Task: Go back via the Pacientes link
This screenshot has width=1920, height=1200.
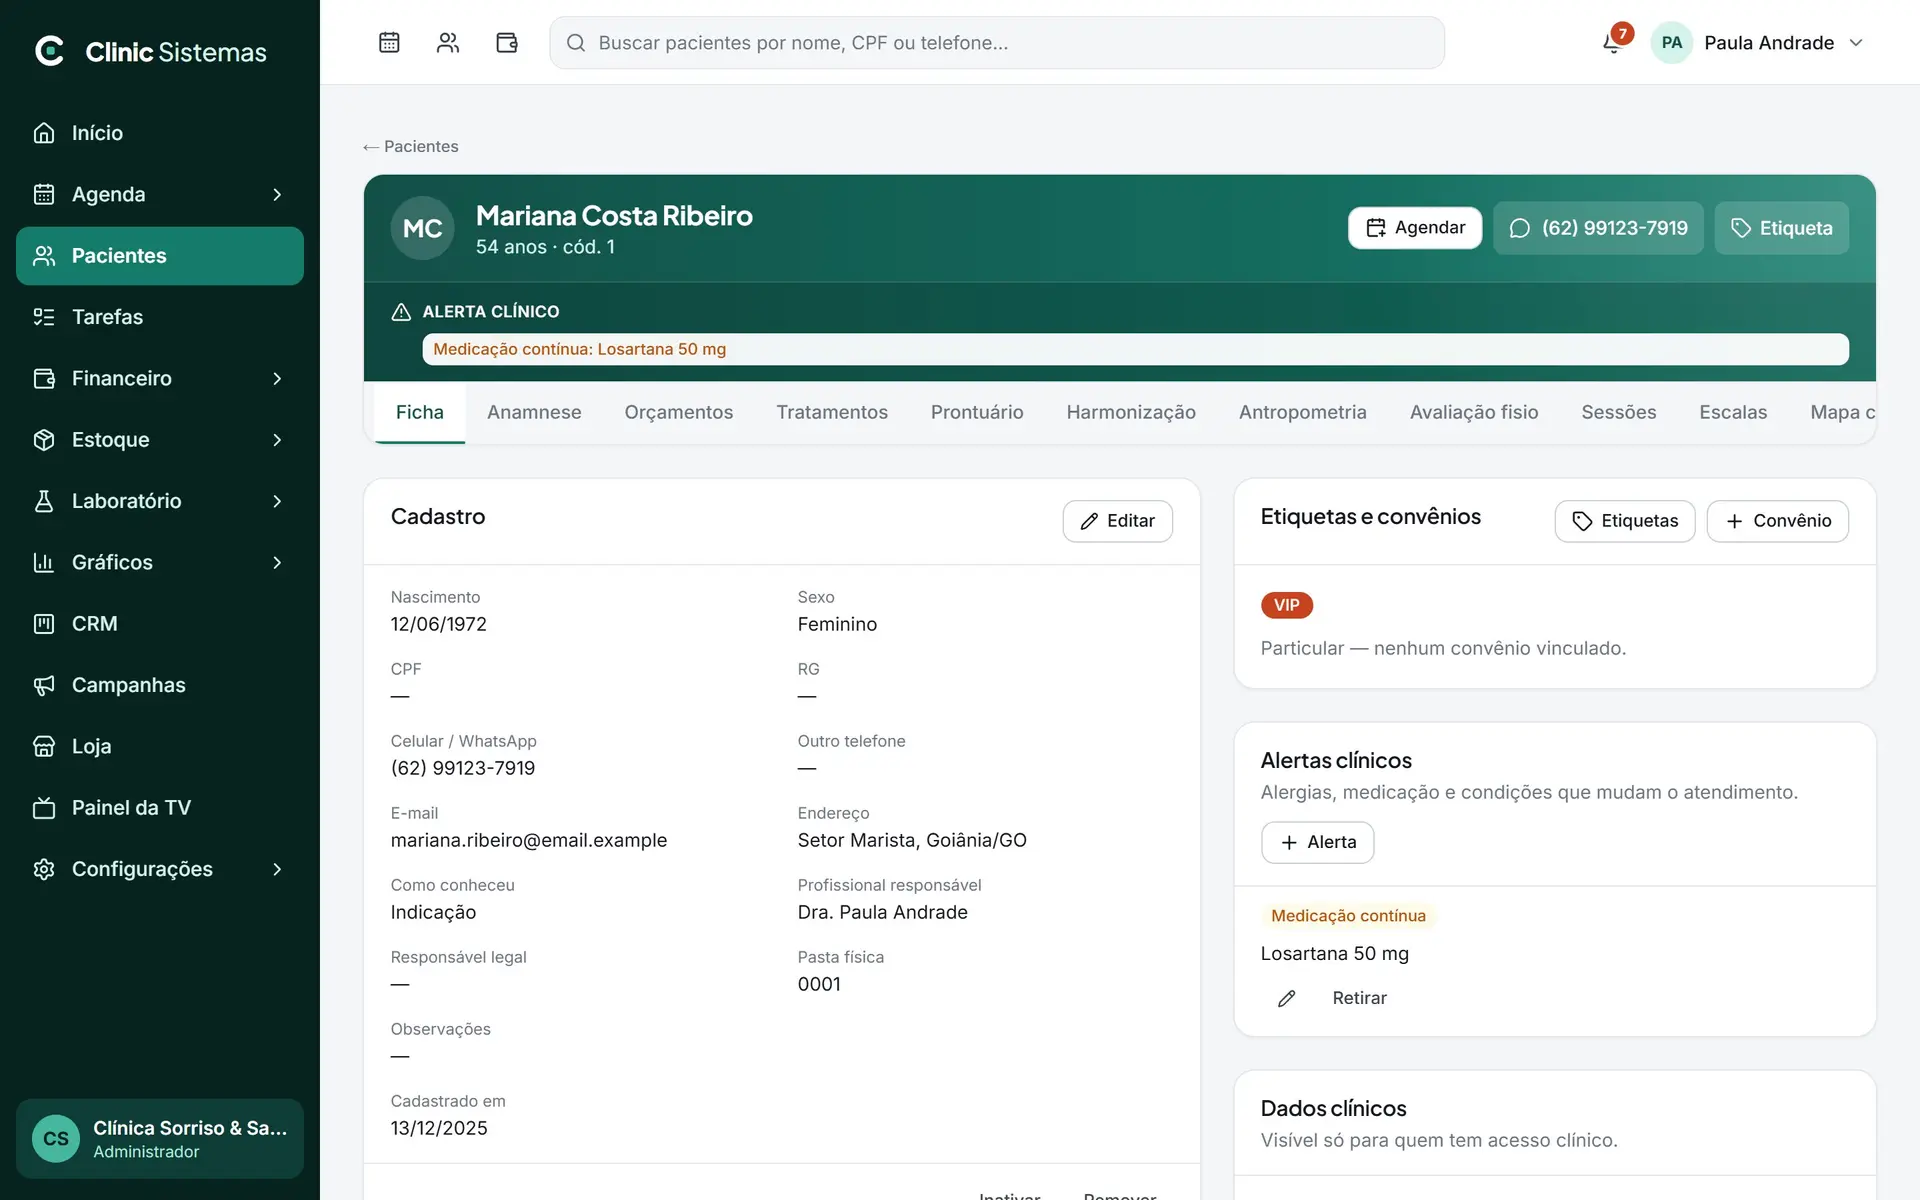Action: pos(410,146)
